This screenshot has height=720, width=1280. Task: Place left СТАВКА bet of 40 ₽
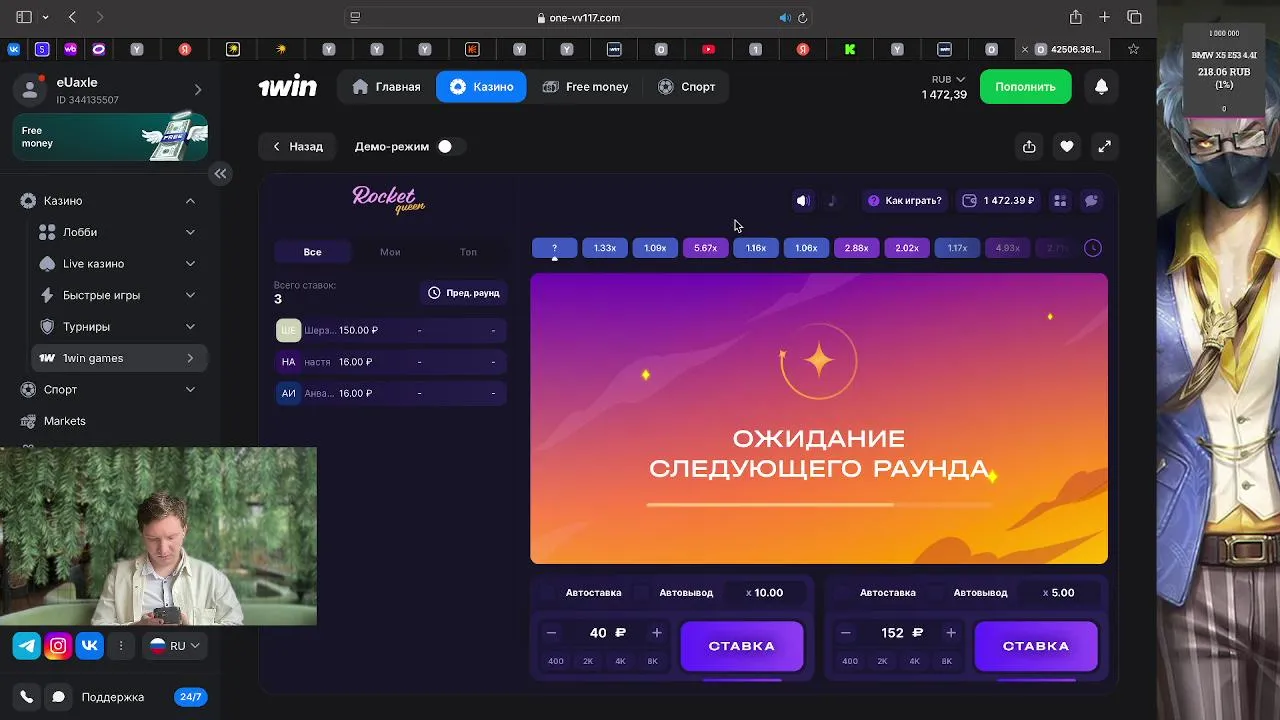coord(742,646)
